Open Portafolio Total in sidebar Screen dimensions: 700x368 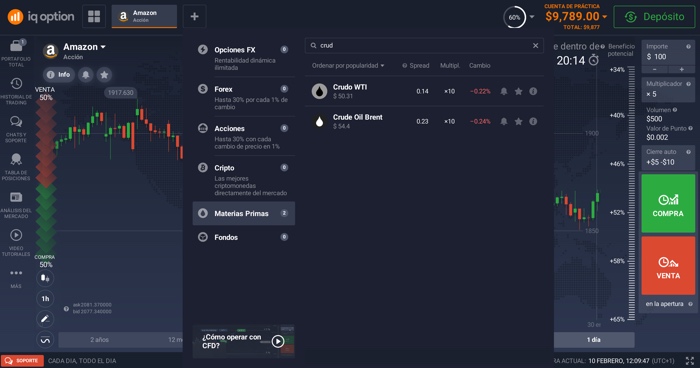tap(16, 53)
